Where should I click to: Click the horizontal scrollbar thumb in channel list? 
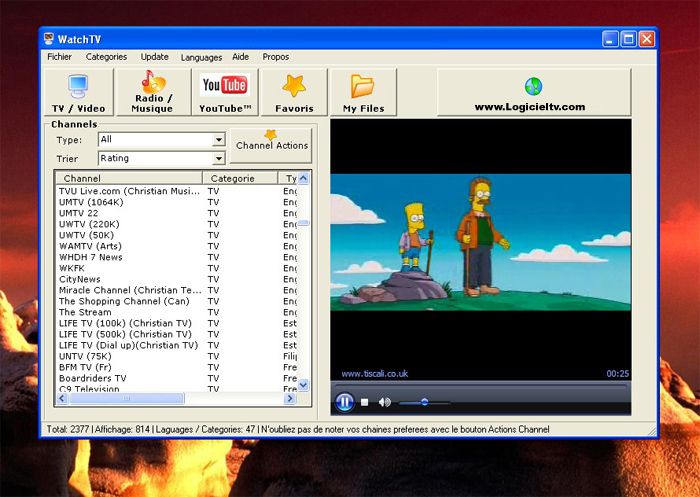coord(126,398)
